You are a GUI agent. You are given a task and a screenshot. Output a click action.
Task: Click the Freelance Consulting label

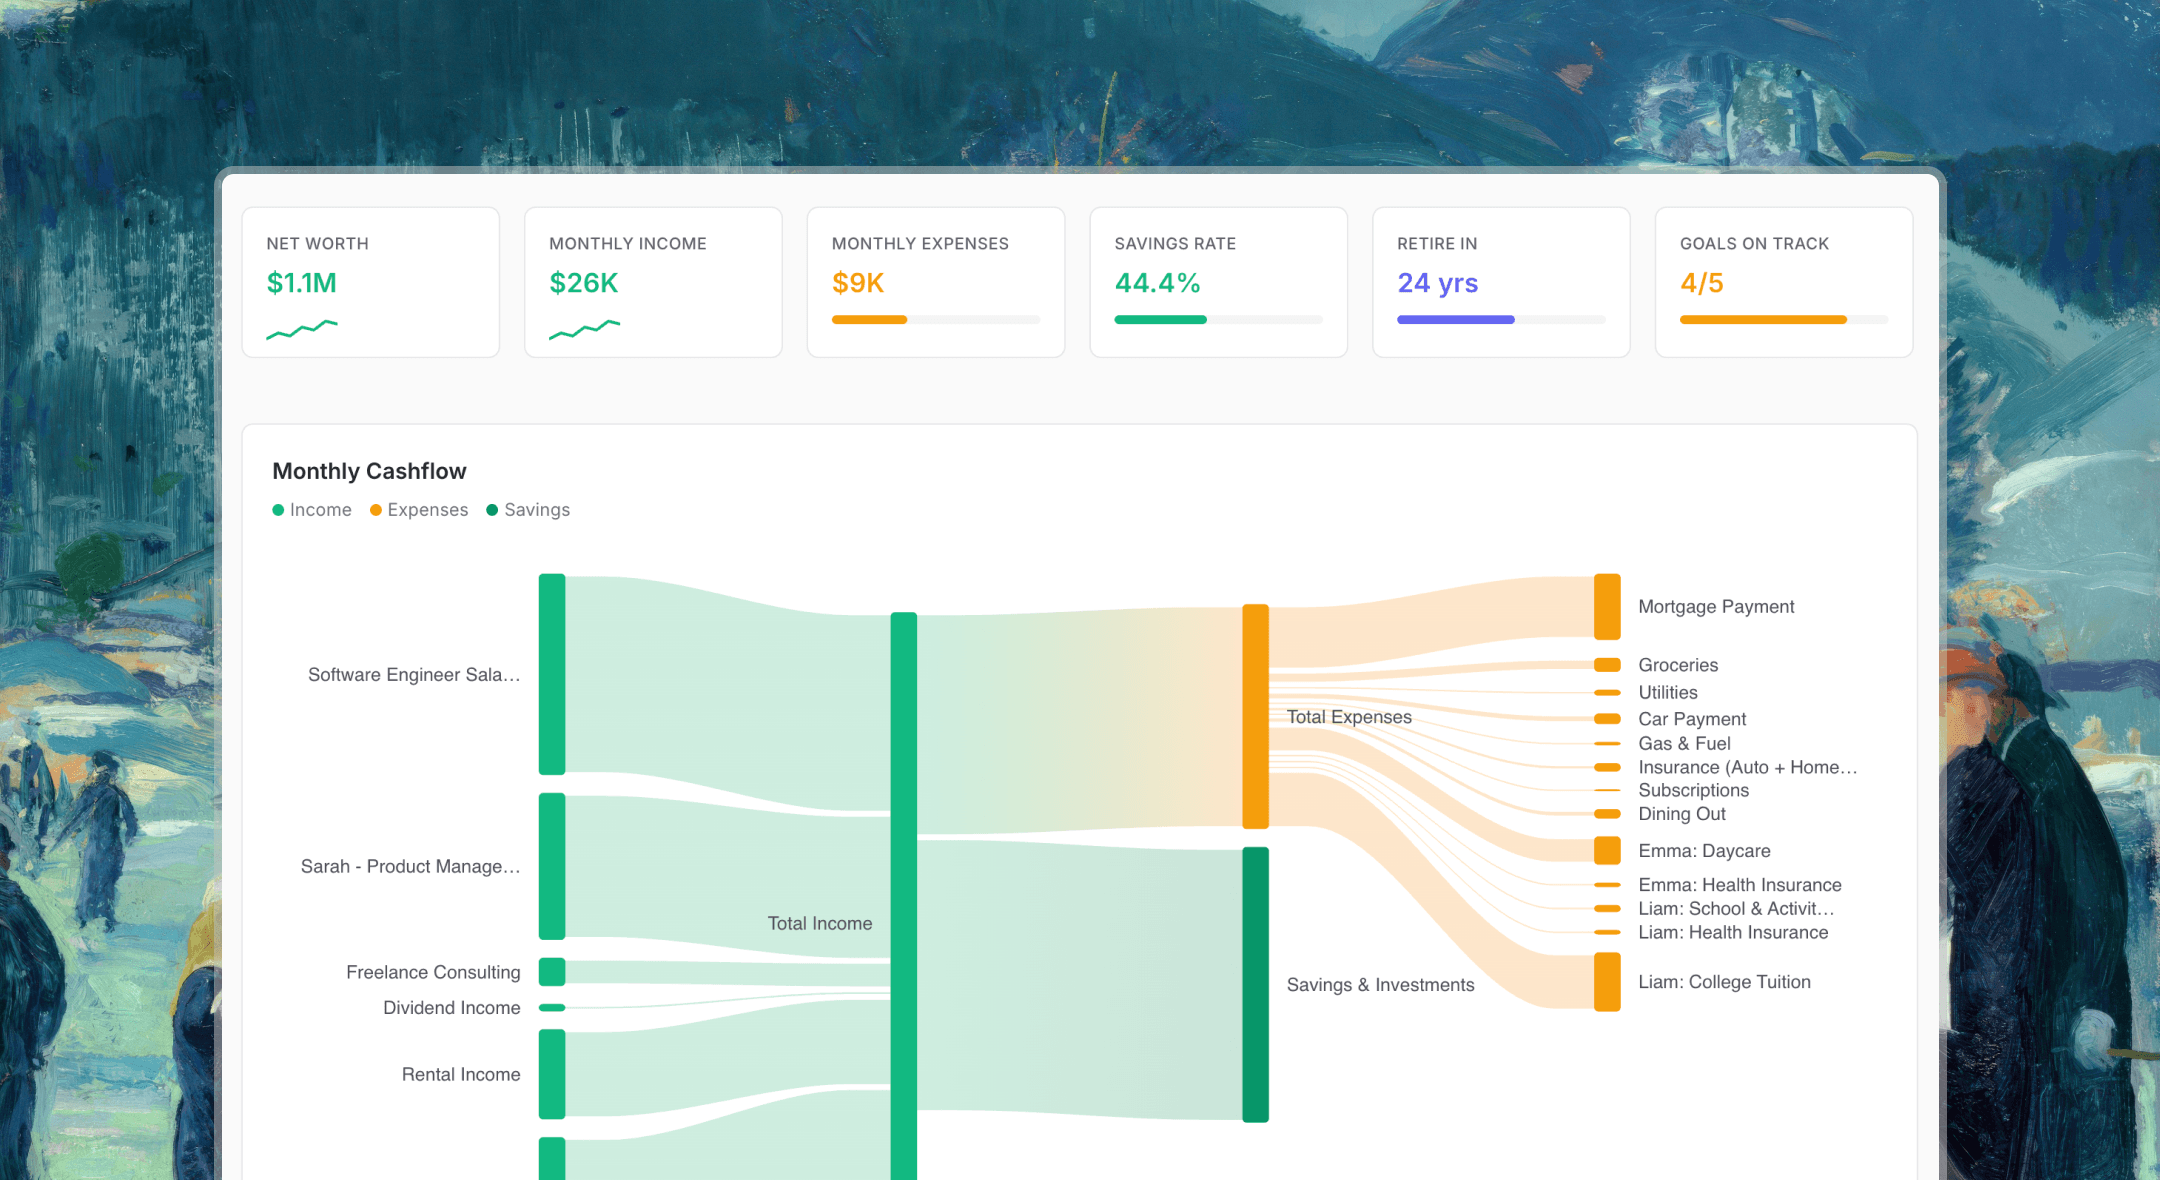pos(433,972)
